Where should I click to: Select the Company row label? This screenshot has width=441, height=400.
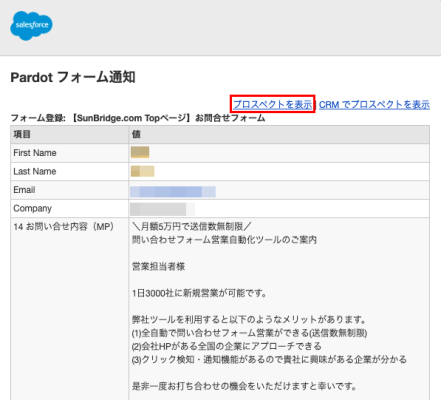tap(32, 209)
